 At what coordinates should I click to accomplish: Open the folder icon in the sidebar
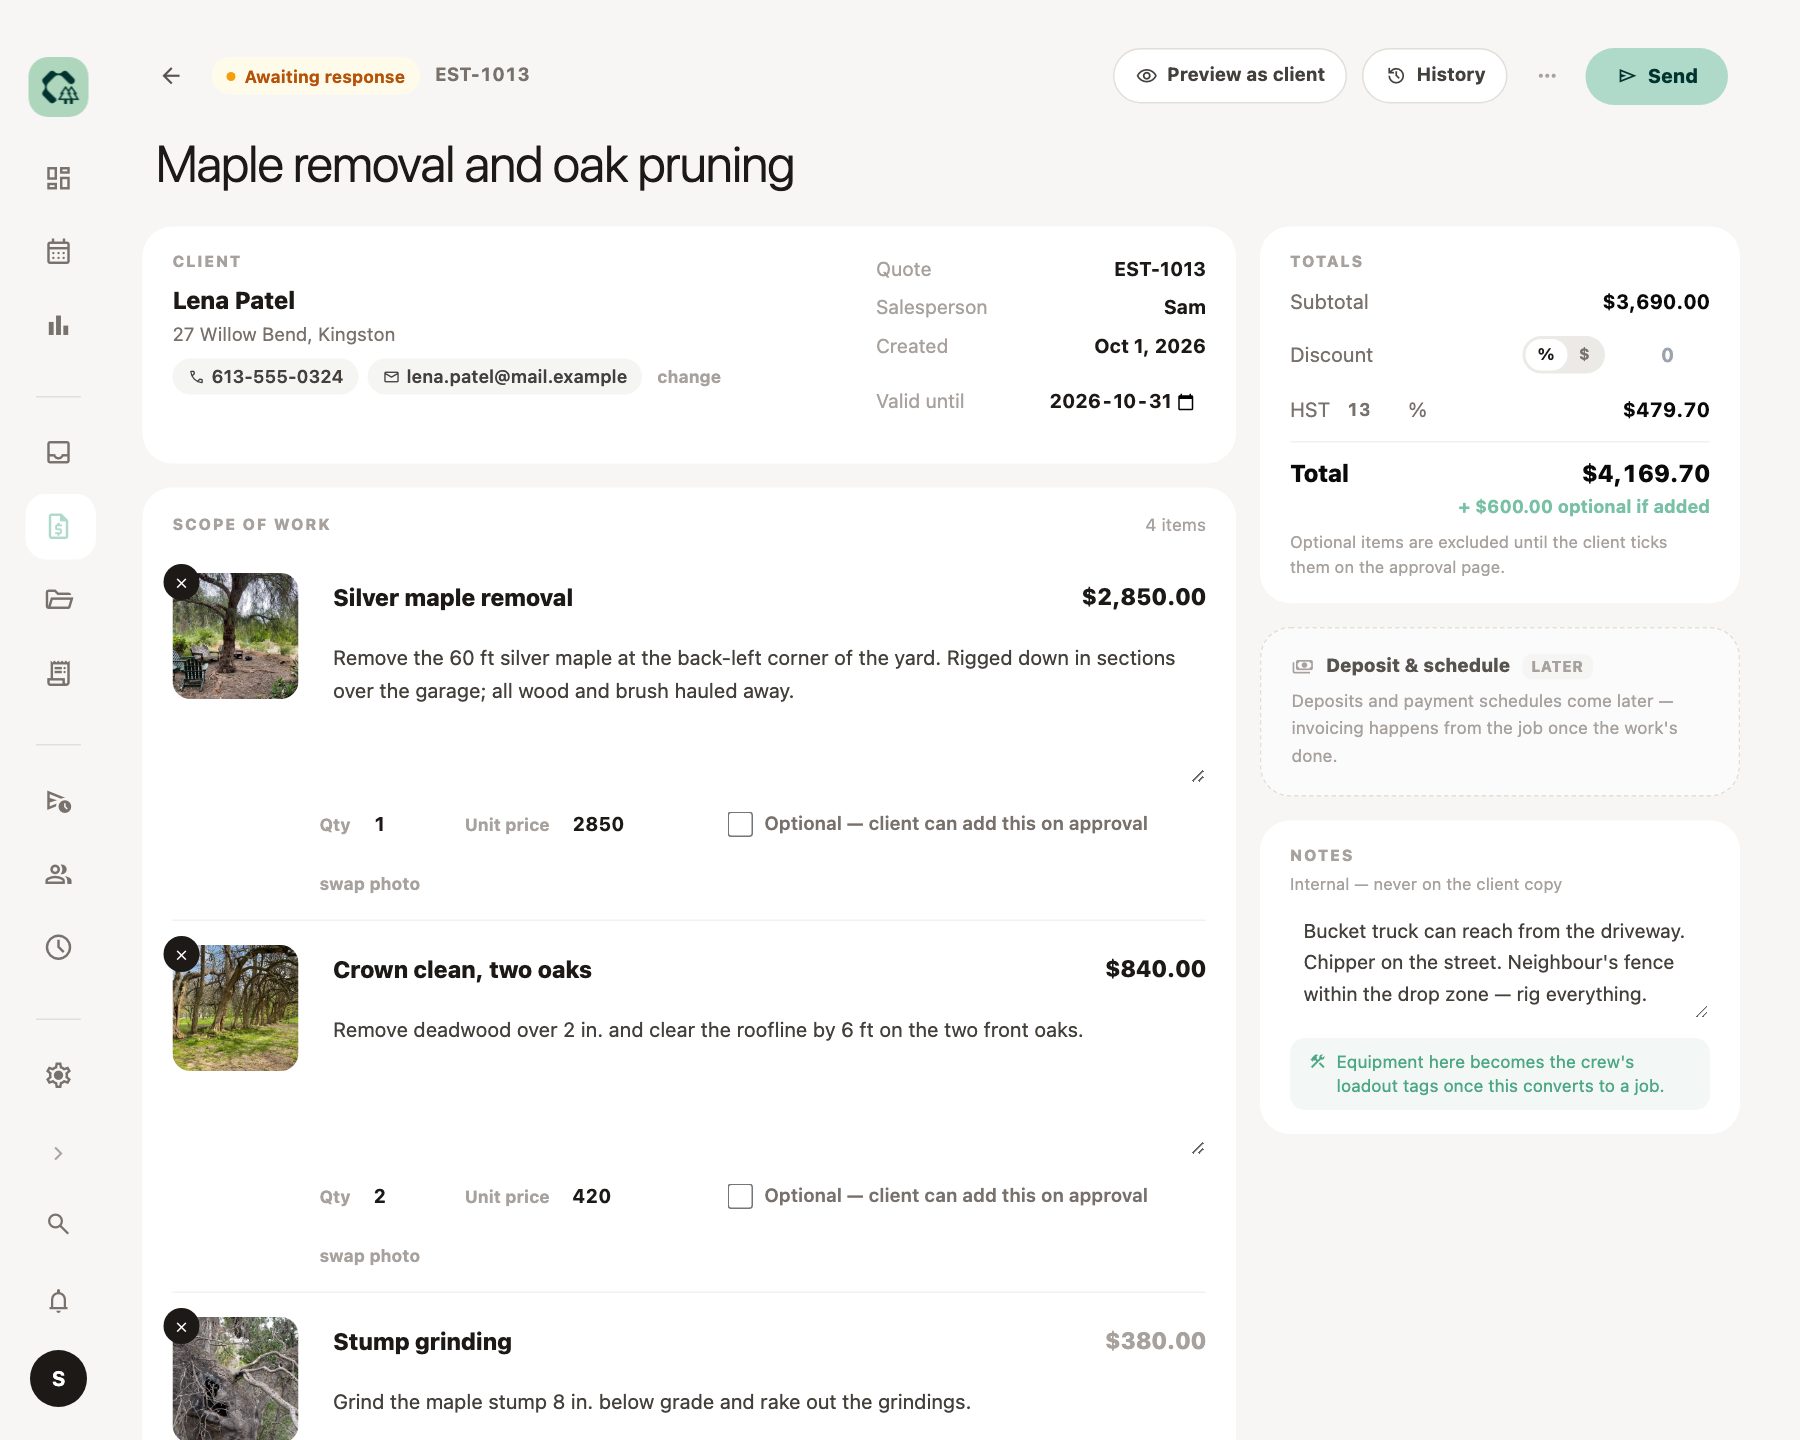click(x=58, y=600)
